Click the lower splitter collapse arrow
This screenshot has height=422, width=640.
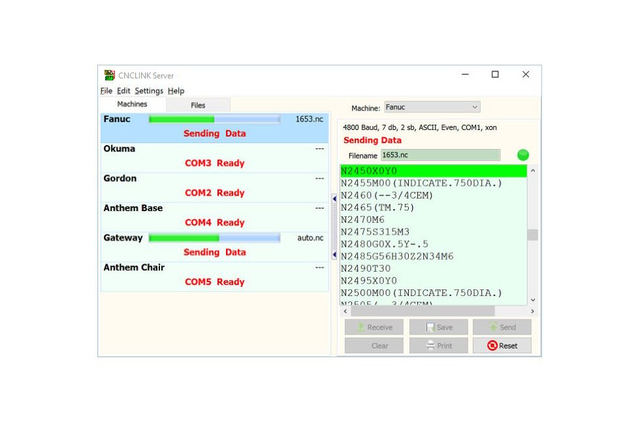click(334, 255)
